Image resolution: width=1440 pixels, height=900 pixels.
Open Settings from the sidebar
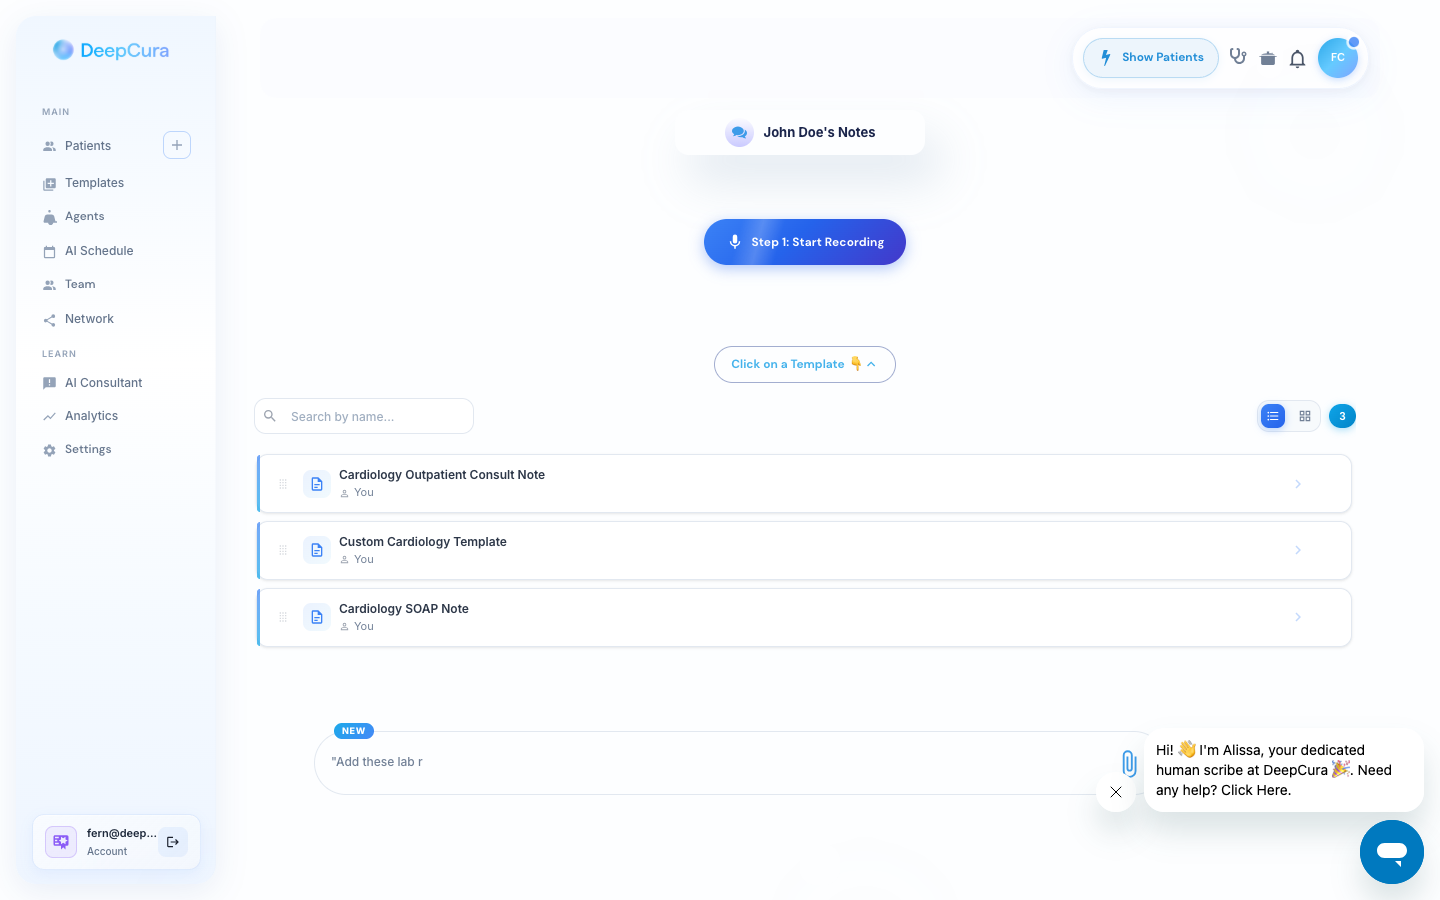[88, 450]
